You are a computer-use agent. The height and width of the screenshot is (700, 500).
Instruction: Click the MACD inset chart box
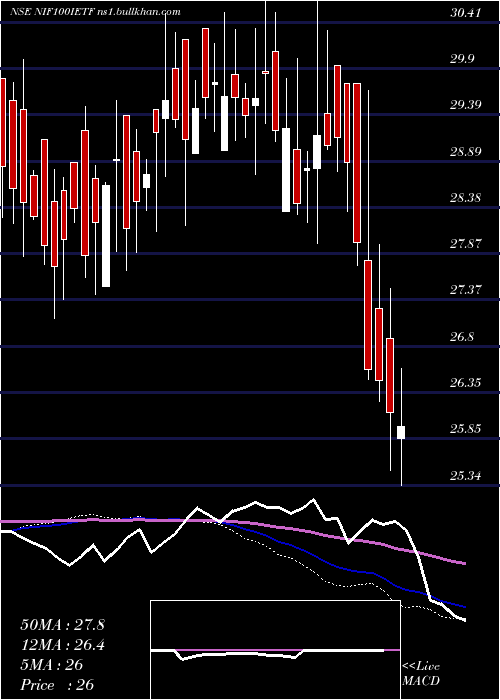click(x=275, y=650)
